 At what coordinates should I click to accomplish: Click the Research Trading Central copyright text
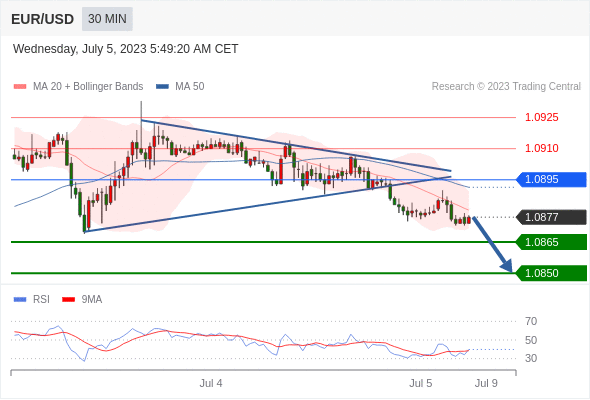tap(506, 87)
